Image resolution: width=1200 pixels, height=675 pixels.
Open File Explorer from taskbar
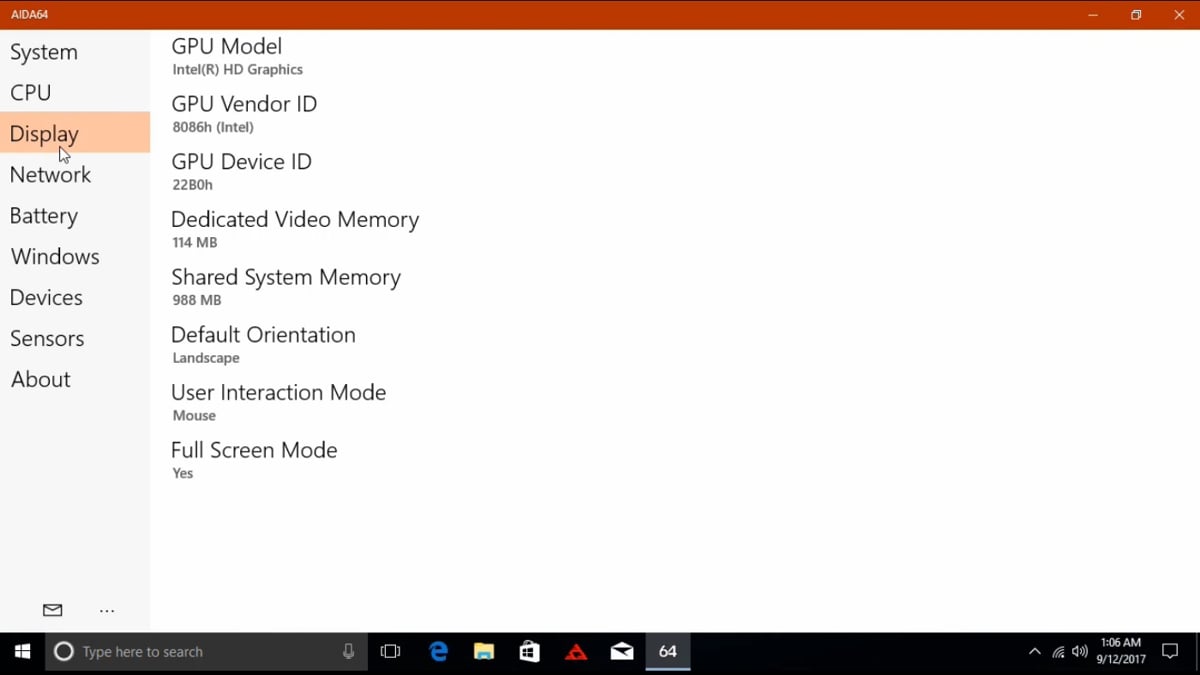coord(484,652)
